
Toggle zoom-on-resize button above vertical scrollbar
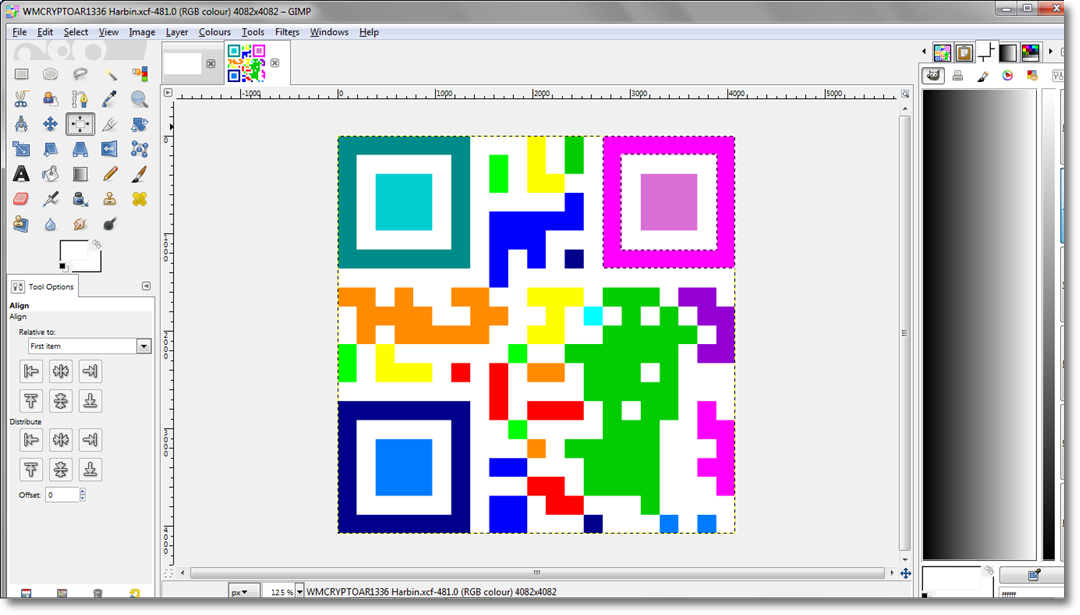(x=905, y=94)
